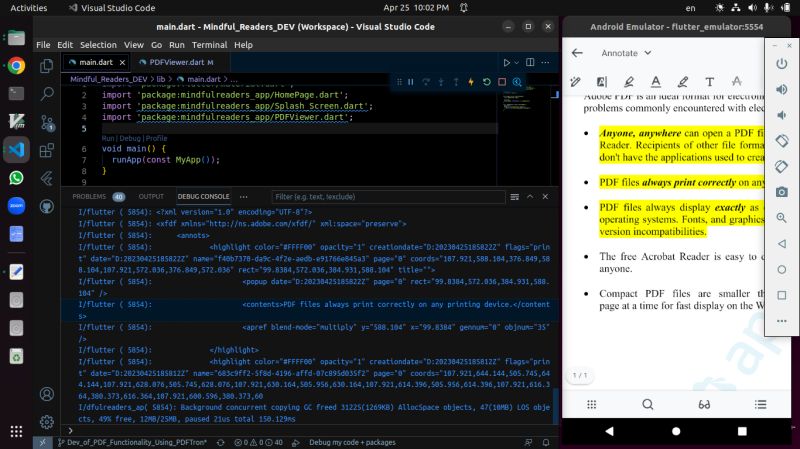Click the Debug CodeLens above main()
The width and height of the screenshot is (800, 449).
130,138
